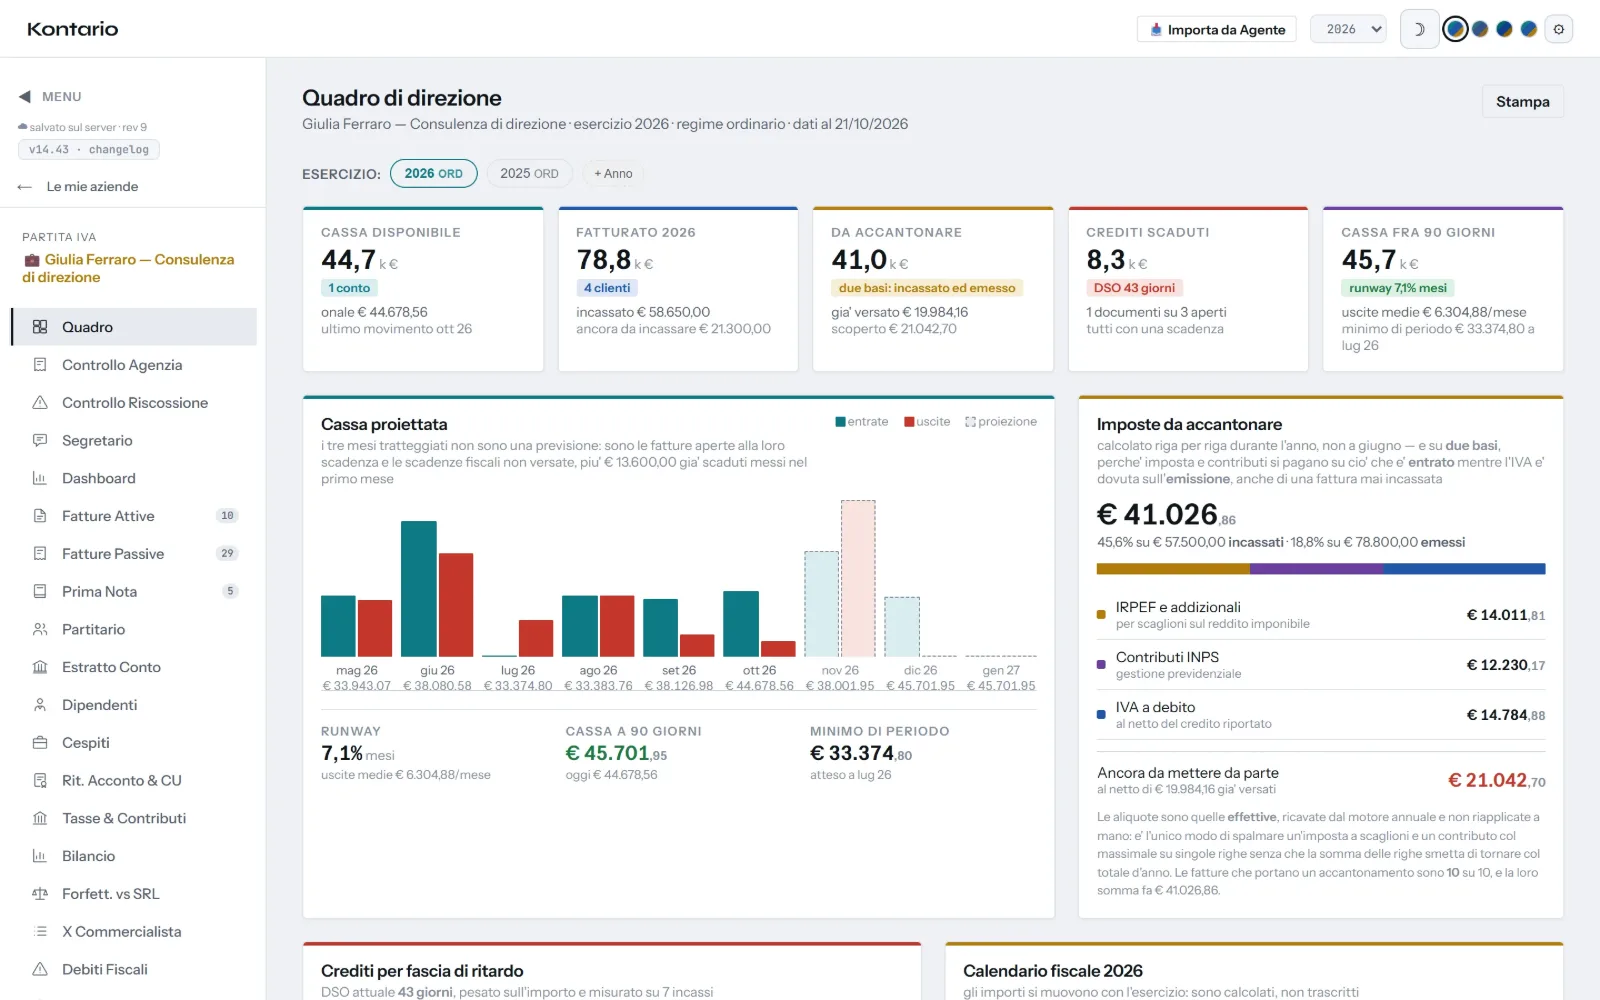Click the Forfett. vs SRL scales icon
The image size is (1600, 1000).
click(x=40, y=894)
